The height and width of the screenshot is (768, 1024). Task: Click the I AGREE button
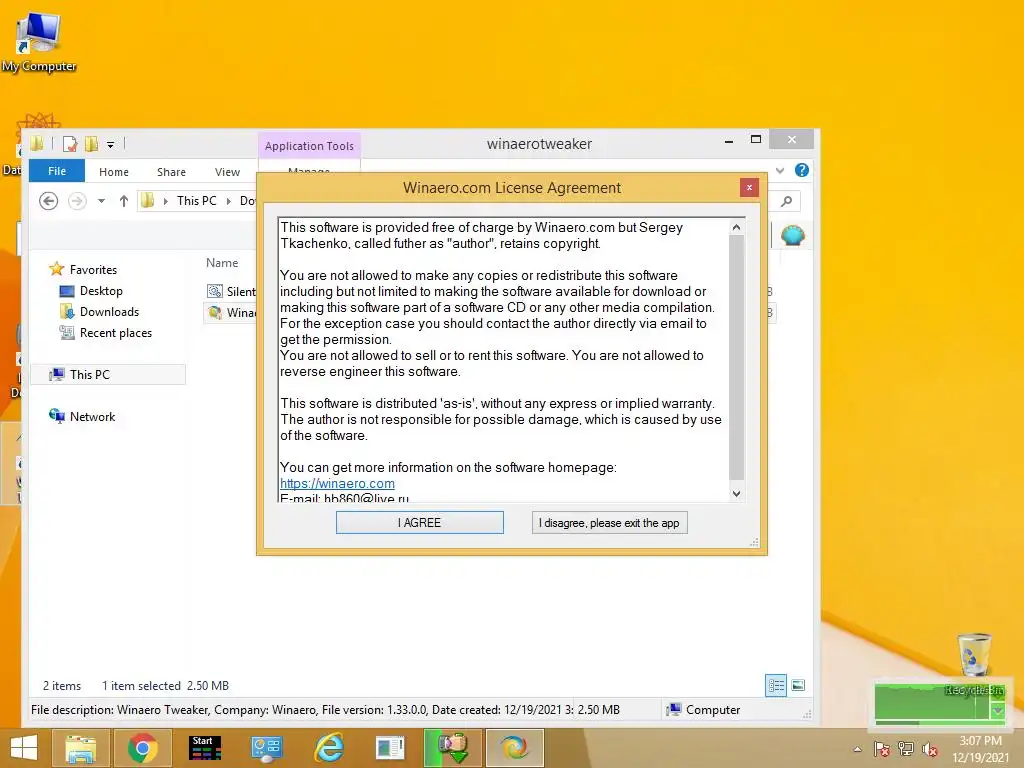[419, 522]
